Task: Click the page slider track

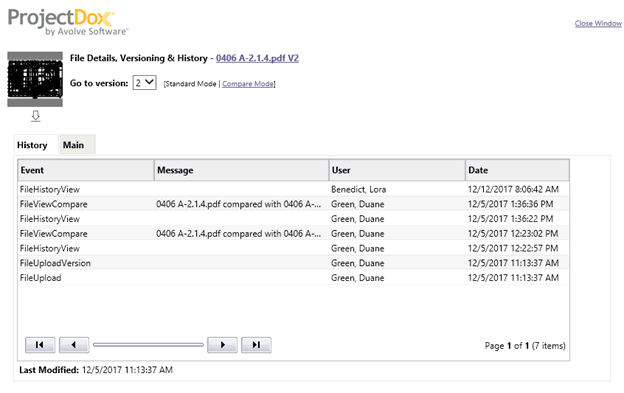Action: pos(148,345)
